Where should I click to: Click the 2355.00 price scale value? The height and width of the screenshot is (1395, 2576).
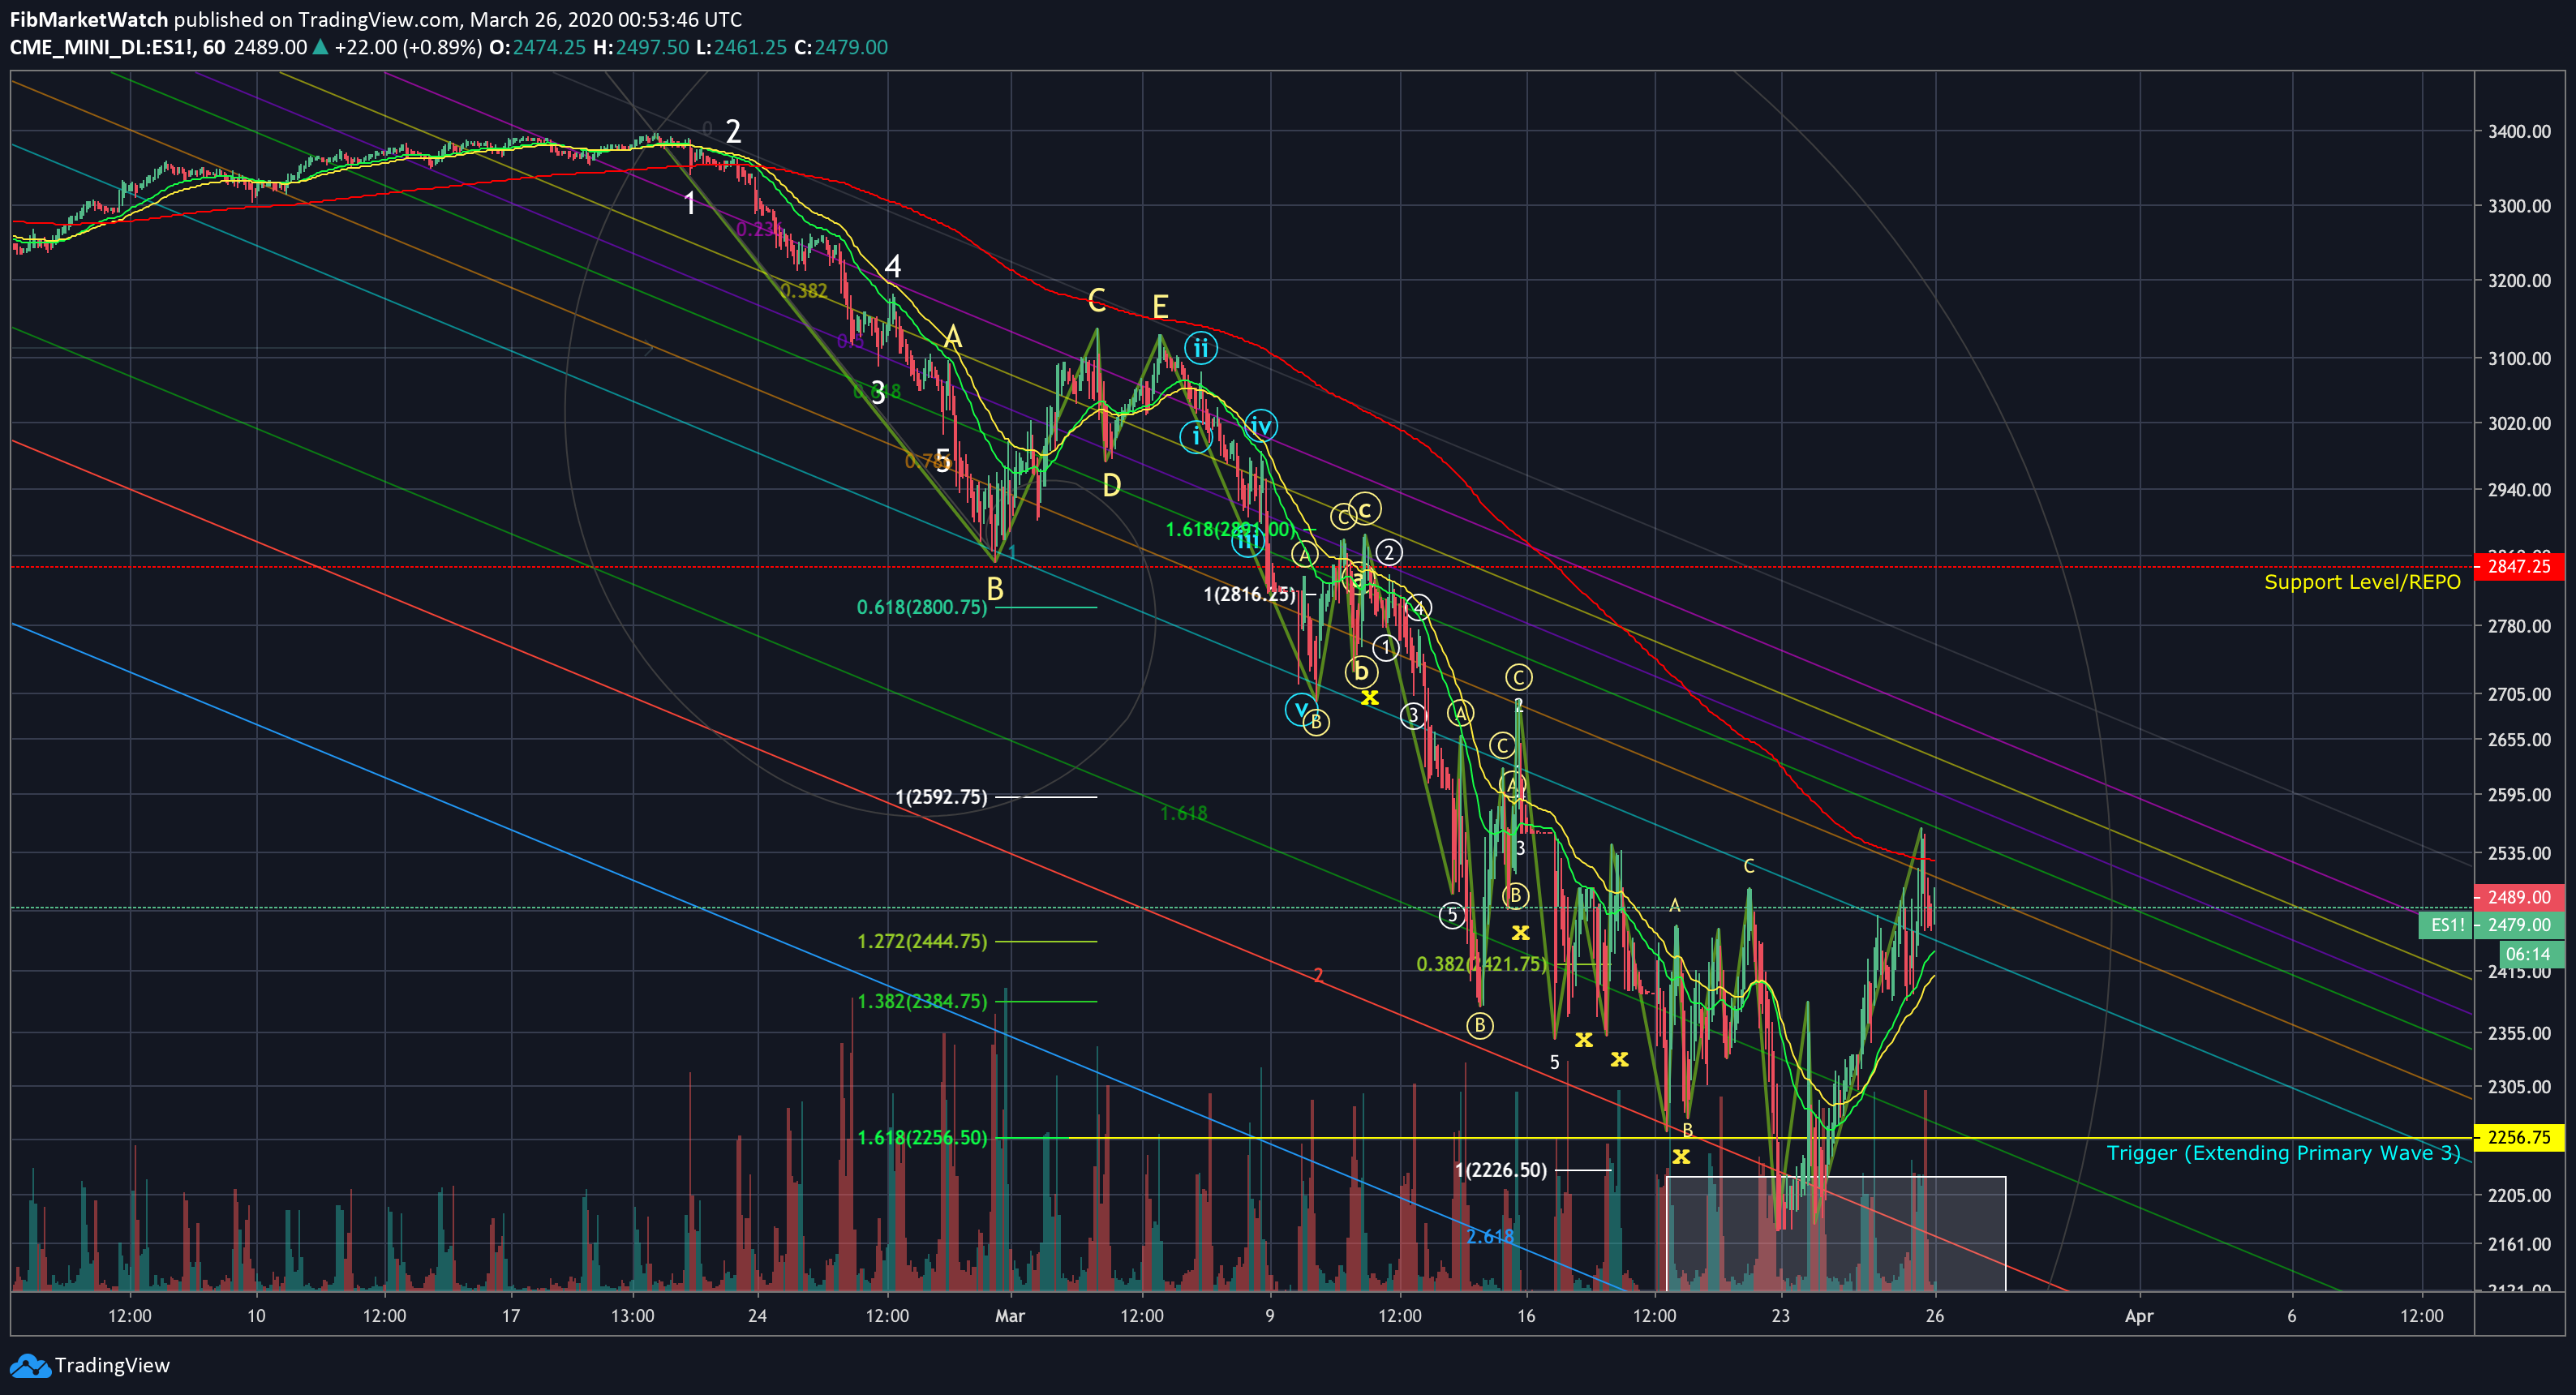tap(2519, 1033)
